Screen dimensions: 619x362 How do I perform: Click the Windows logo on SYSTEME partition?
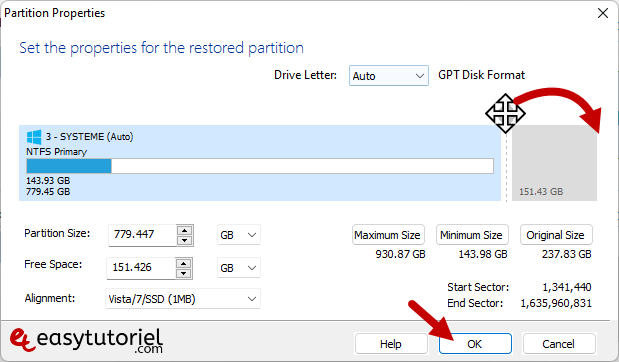(34, 137)
